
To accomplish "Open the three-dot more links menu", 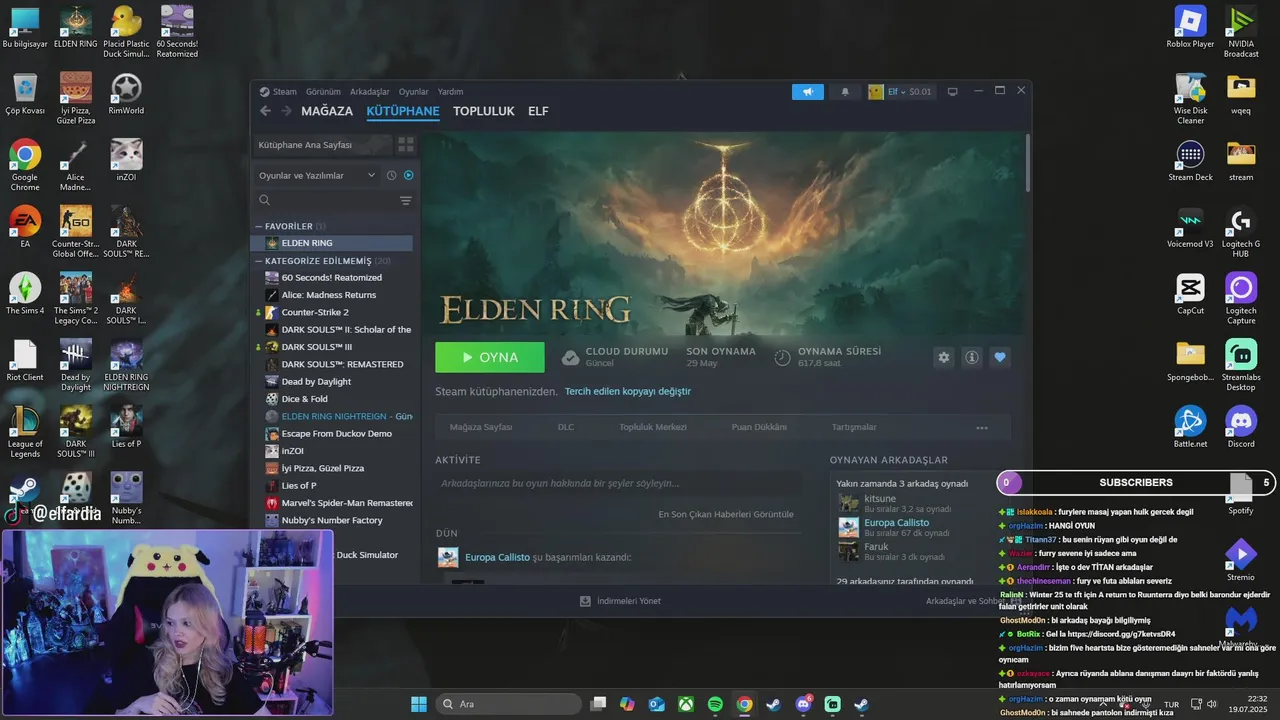I will pyautogui.click(x=982, y=428).
